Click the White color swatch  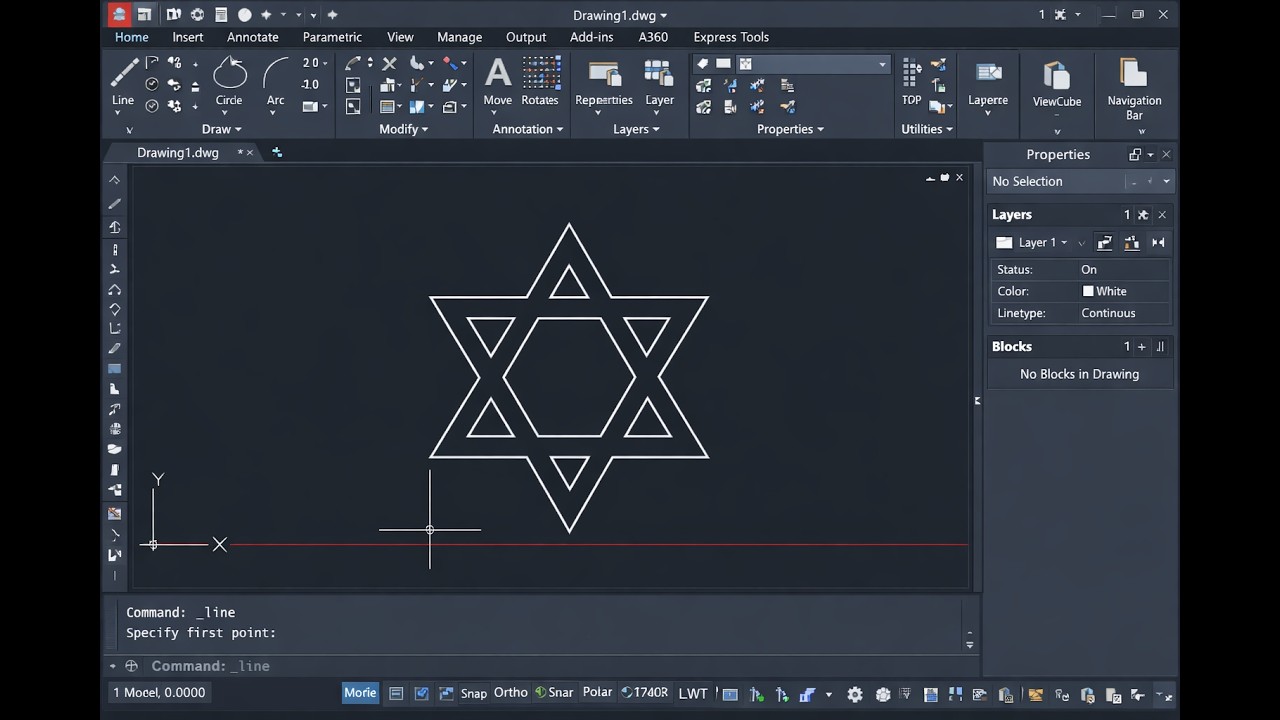click(x=1088, y=291)
